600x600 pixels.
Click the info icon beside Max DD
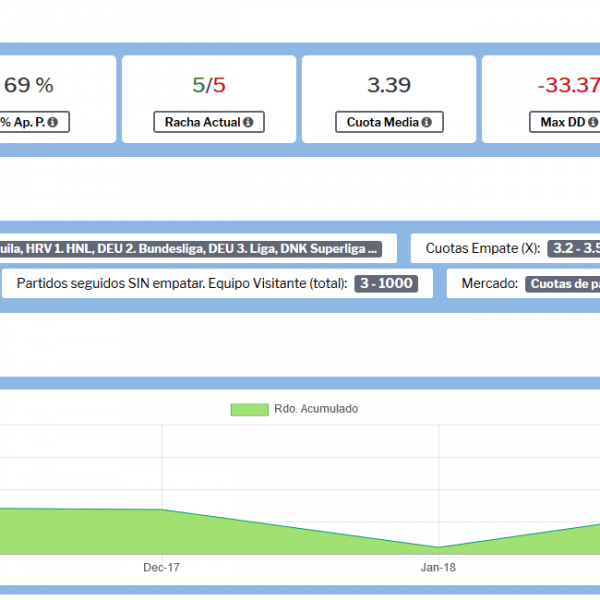pos(593,122)
